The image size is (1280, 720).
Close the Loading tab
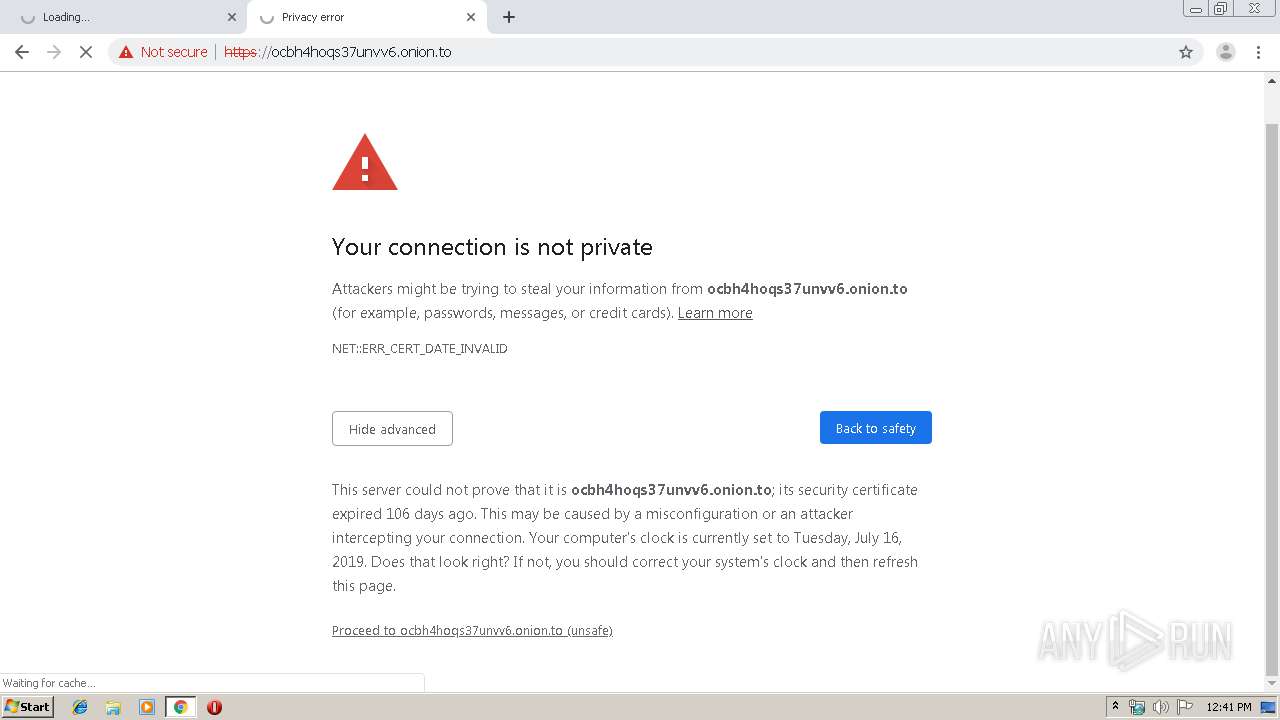[x=232, y=17]
